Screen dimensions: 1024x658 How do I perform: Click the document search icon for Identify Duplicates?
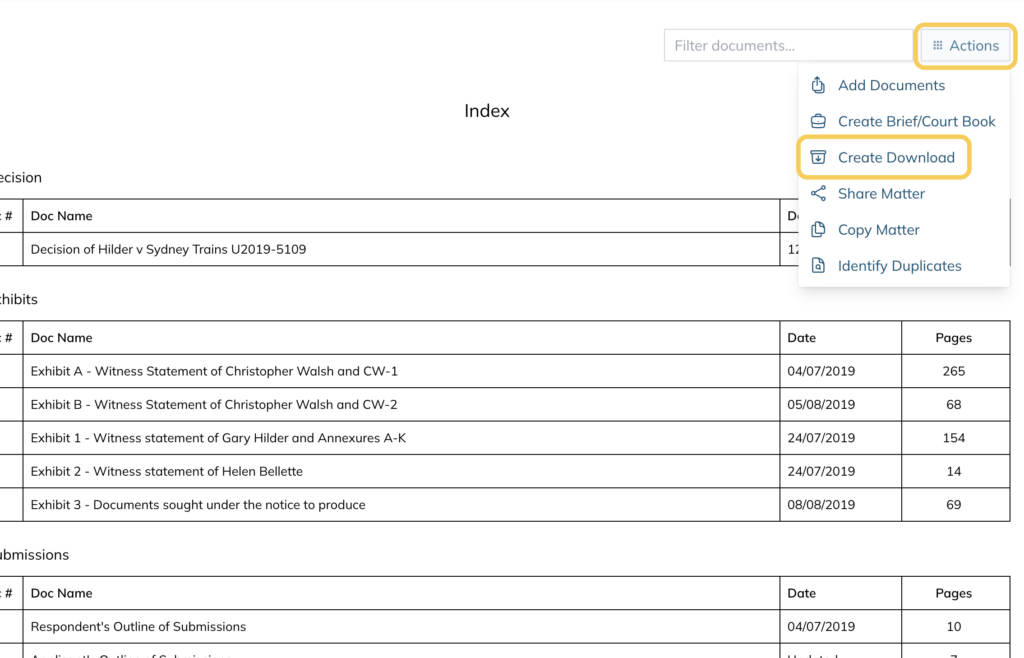tap(818, 266)
